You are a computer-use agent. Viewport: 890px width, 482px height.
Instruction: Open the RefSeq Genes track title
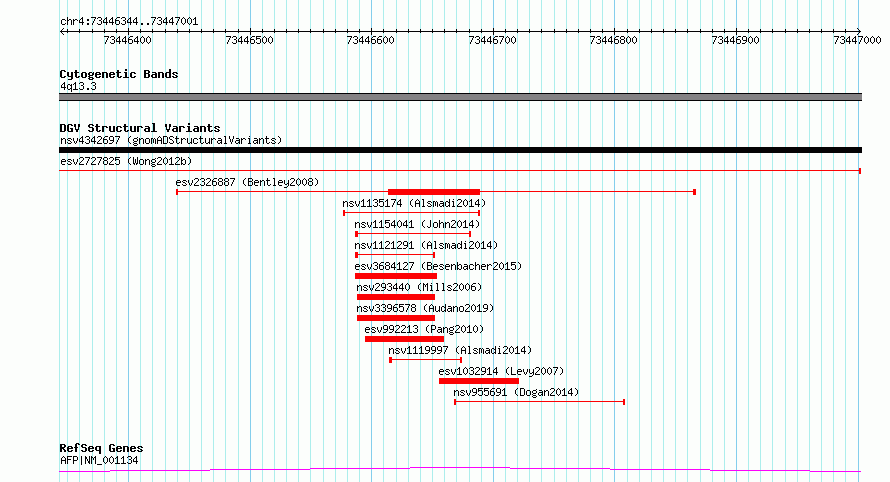tap(101, 448)
